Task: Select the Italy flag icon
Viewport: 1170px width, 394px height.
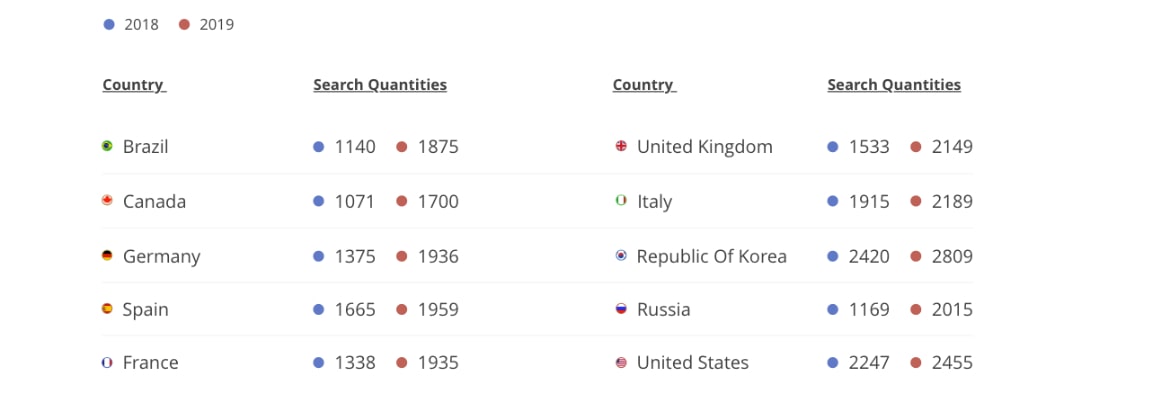Action: [x=621, y=201]
